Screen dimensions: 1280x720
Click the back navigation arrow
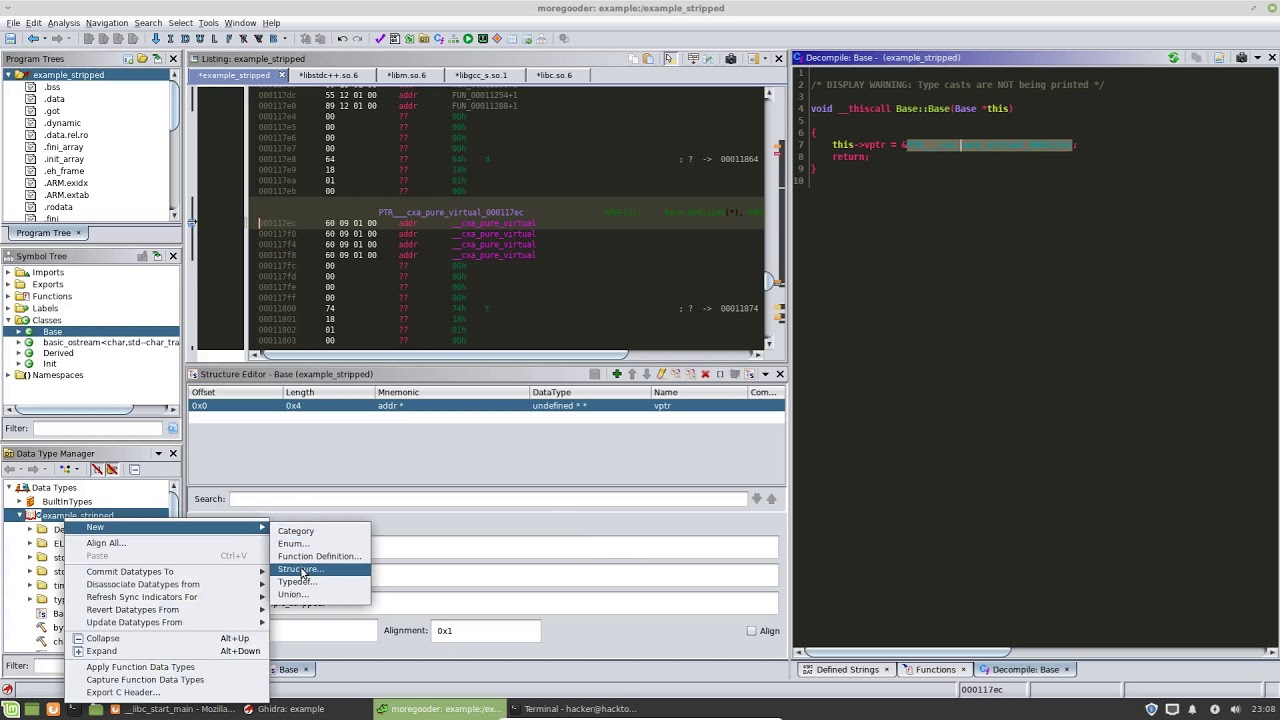pos(33,39)
